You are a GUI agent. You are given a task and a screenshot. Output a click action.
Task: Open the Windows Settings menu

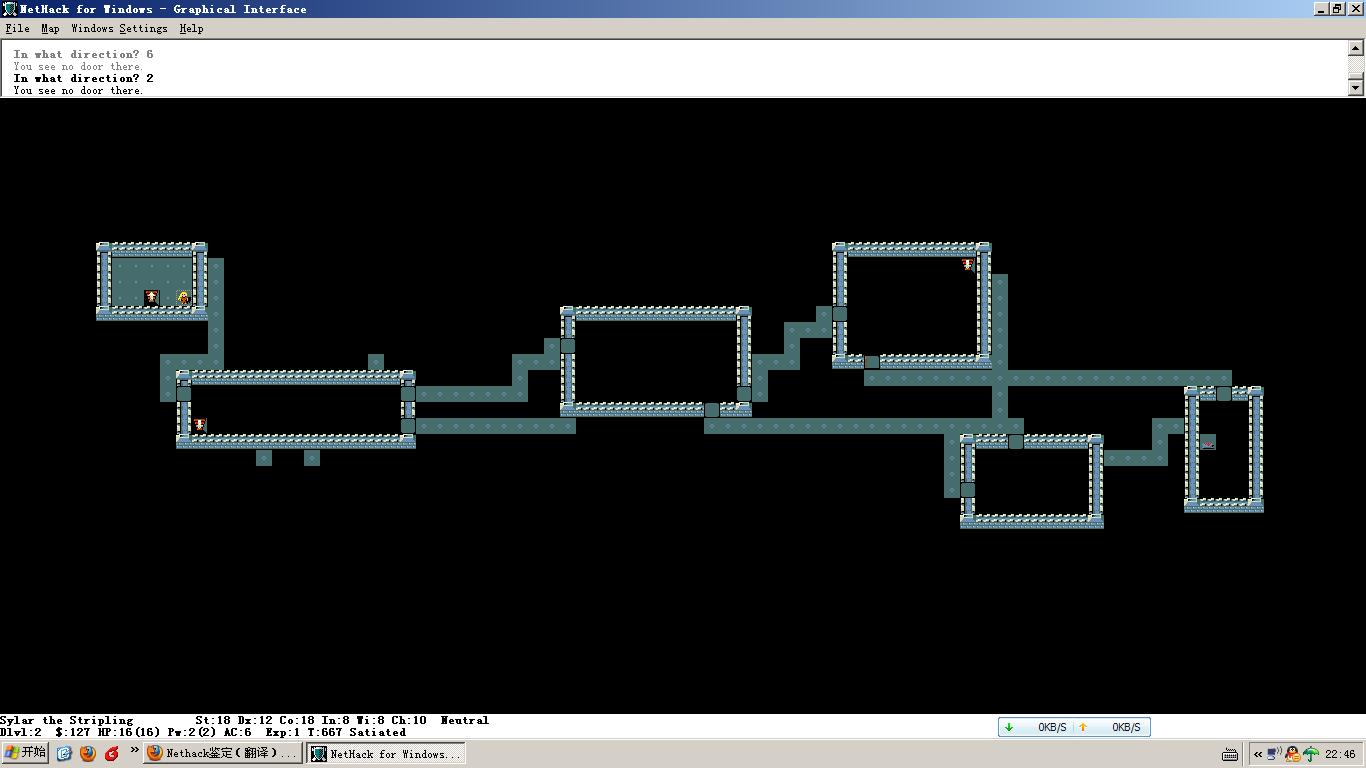coord(119,29)
